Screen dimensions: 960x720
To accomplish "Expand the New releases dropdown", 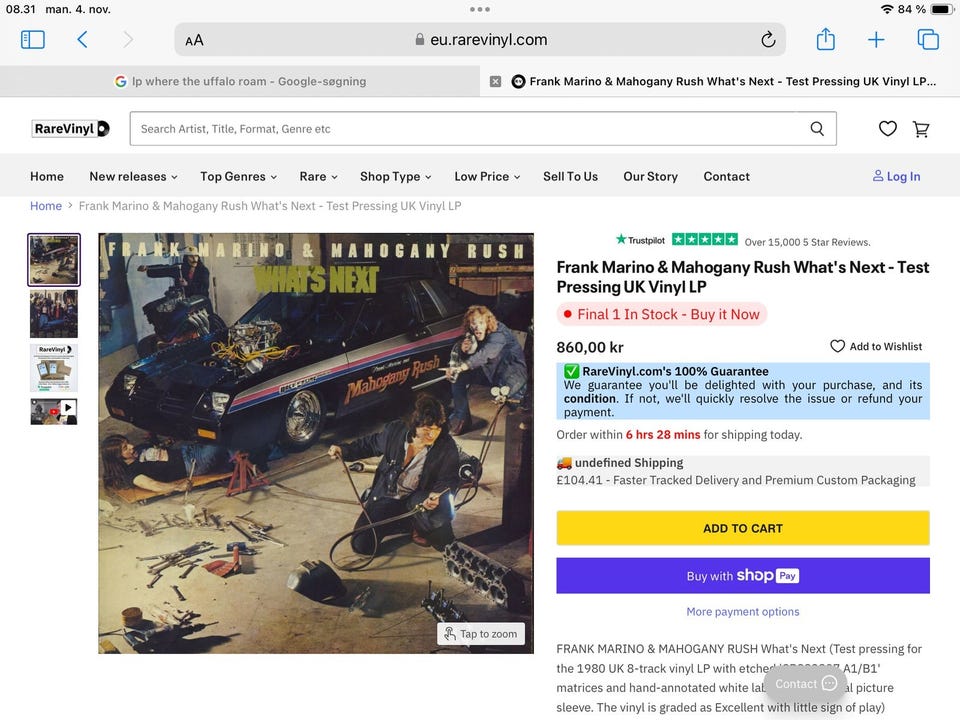I will click(x=133, y=176).
